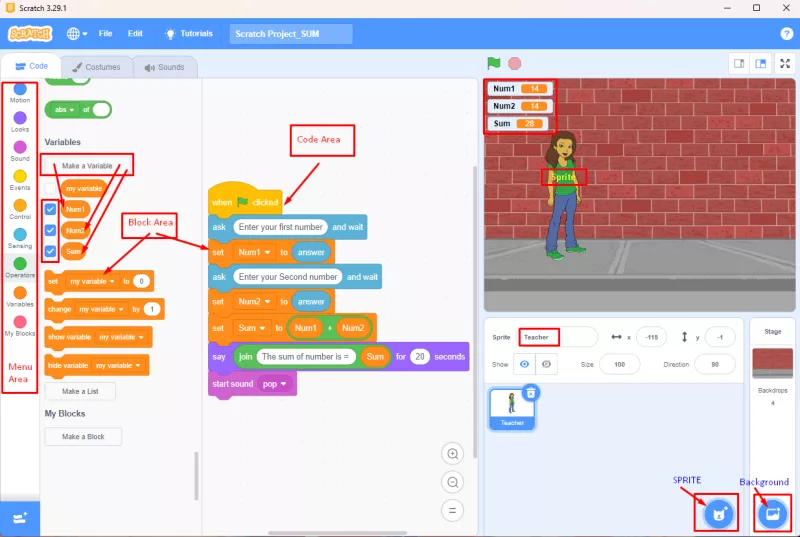Viewport: 800px width, 537px height.
Task: Open the language globe menu
Action: click(x=77, y=34)
